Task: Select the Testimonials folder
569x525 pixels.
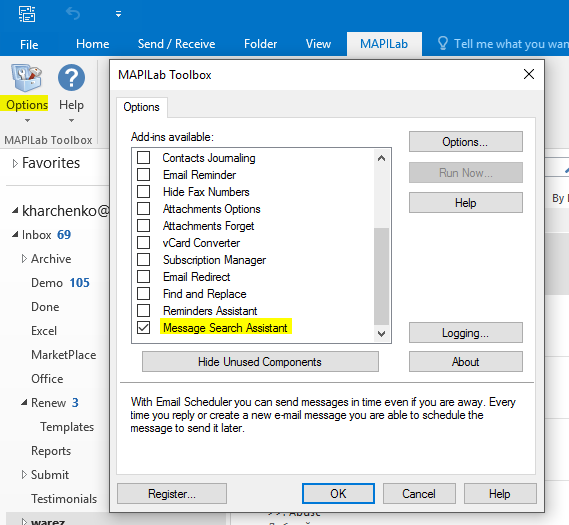Action: click(64, 499)
